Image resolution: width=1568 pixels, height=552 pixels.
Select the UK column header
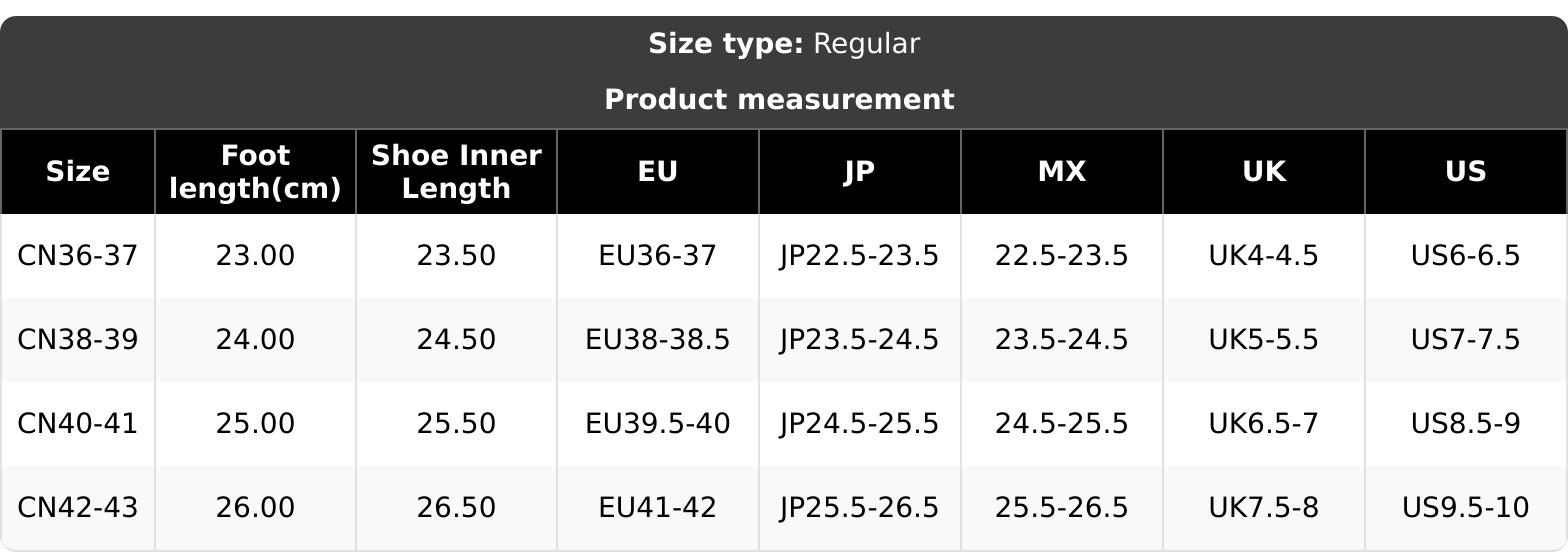tap(1263, 172)
